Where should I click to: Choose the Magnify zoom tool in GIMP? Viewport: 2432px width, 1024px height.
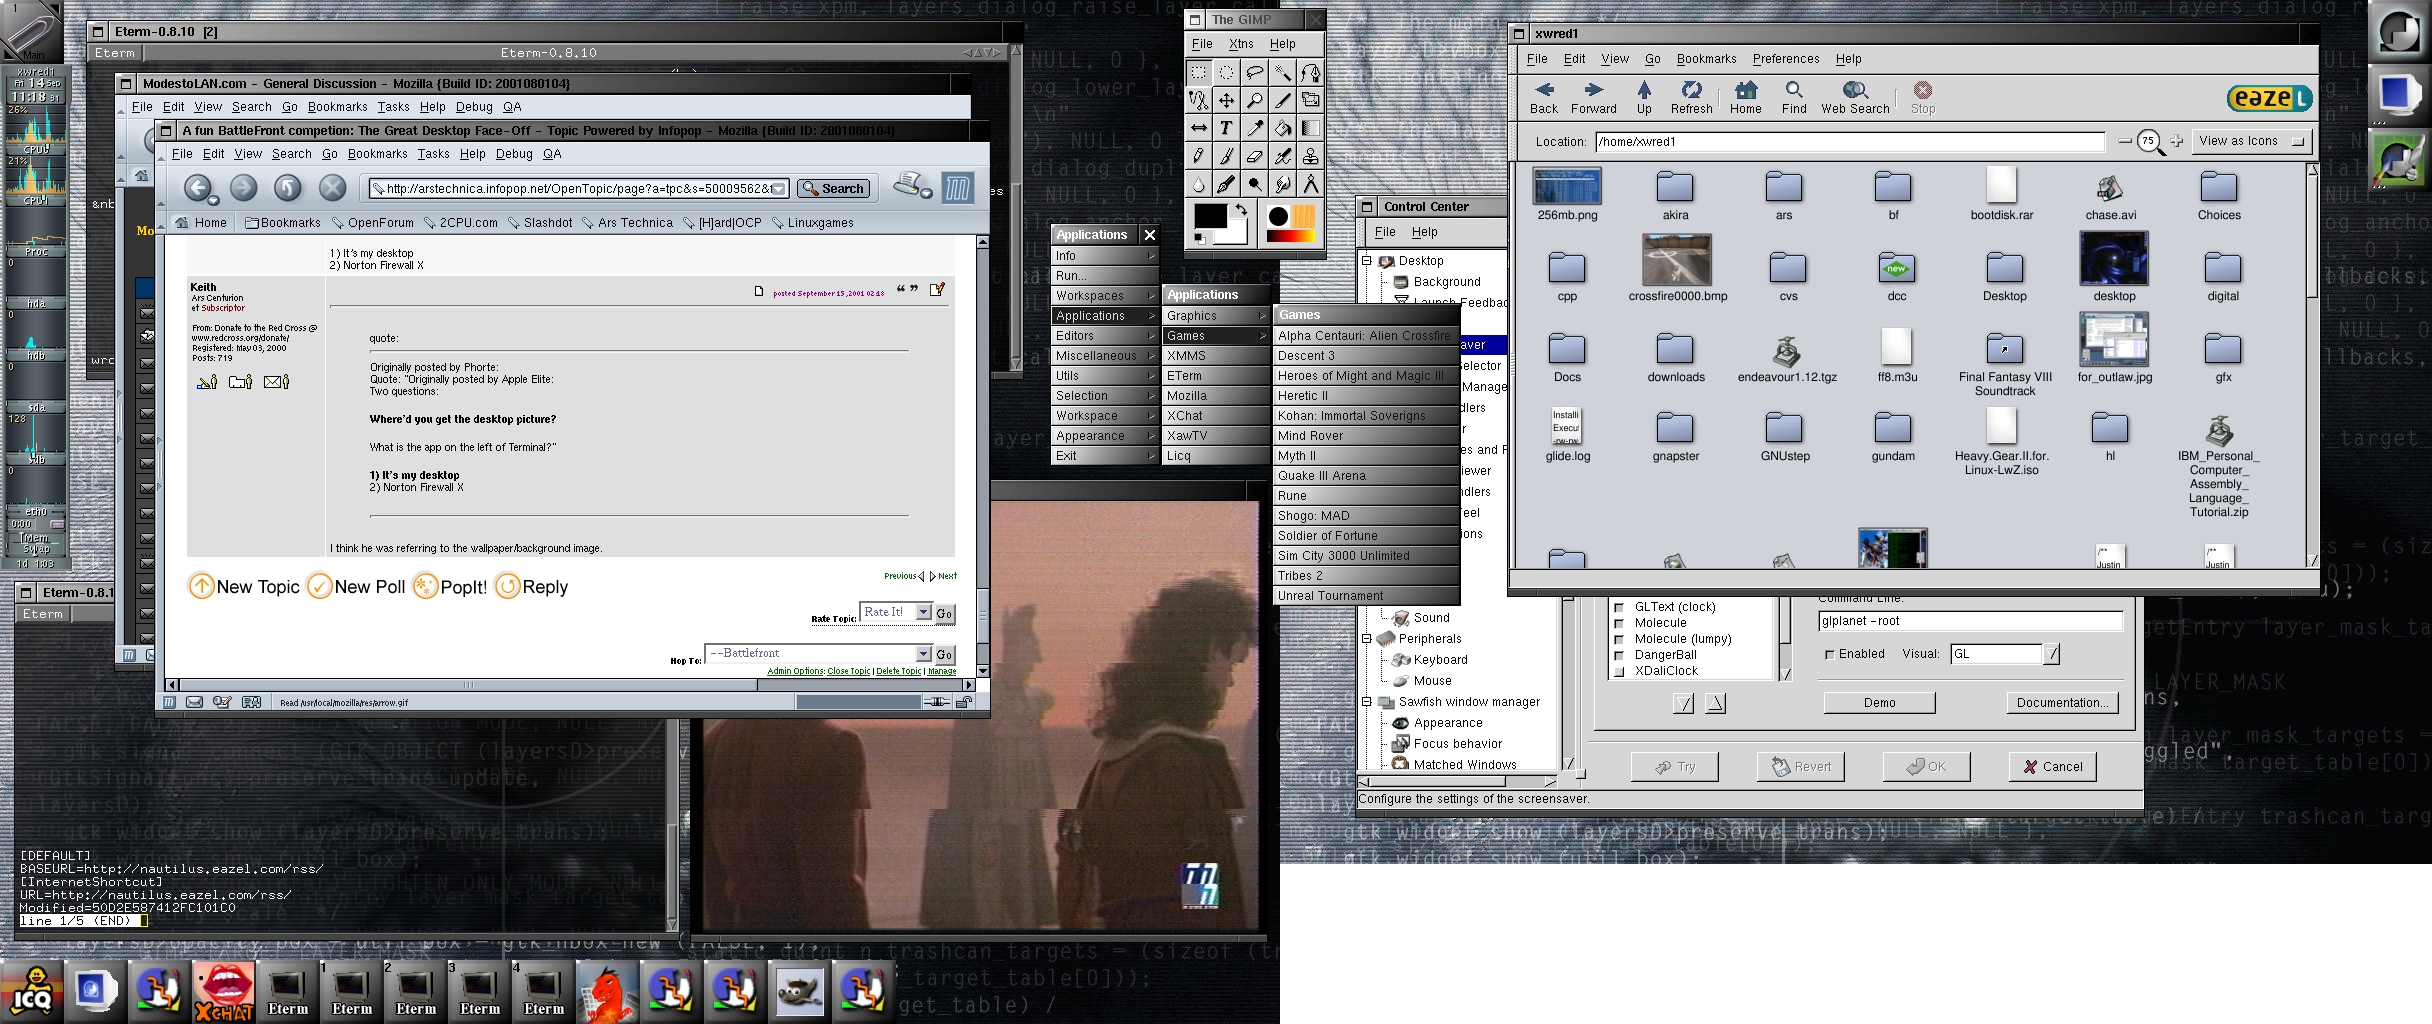point(1254,100)
